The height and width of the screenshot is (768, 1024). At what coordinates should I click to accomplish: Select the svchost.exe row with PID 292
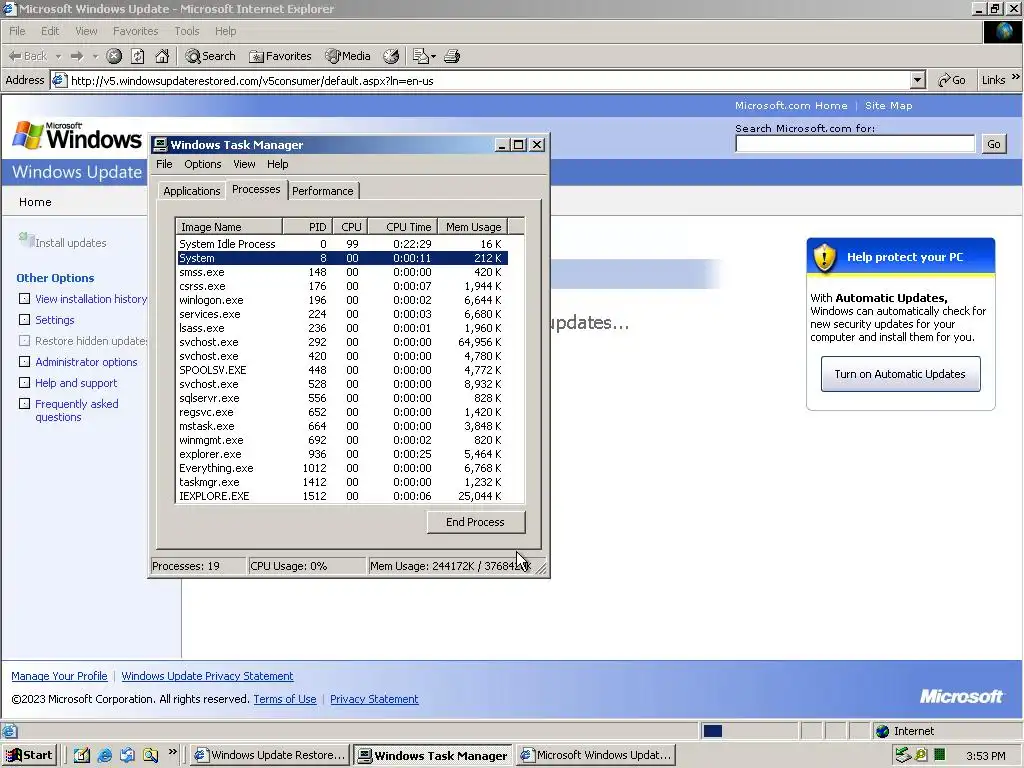[x=342, y=342]
